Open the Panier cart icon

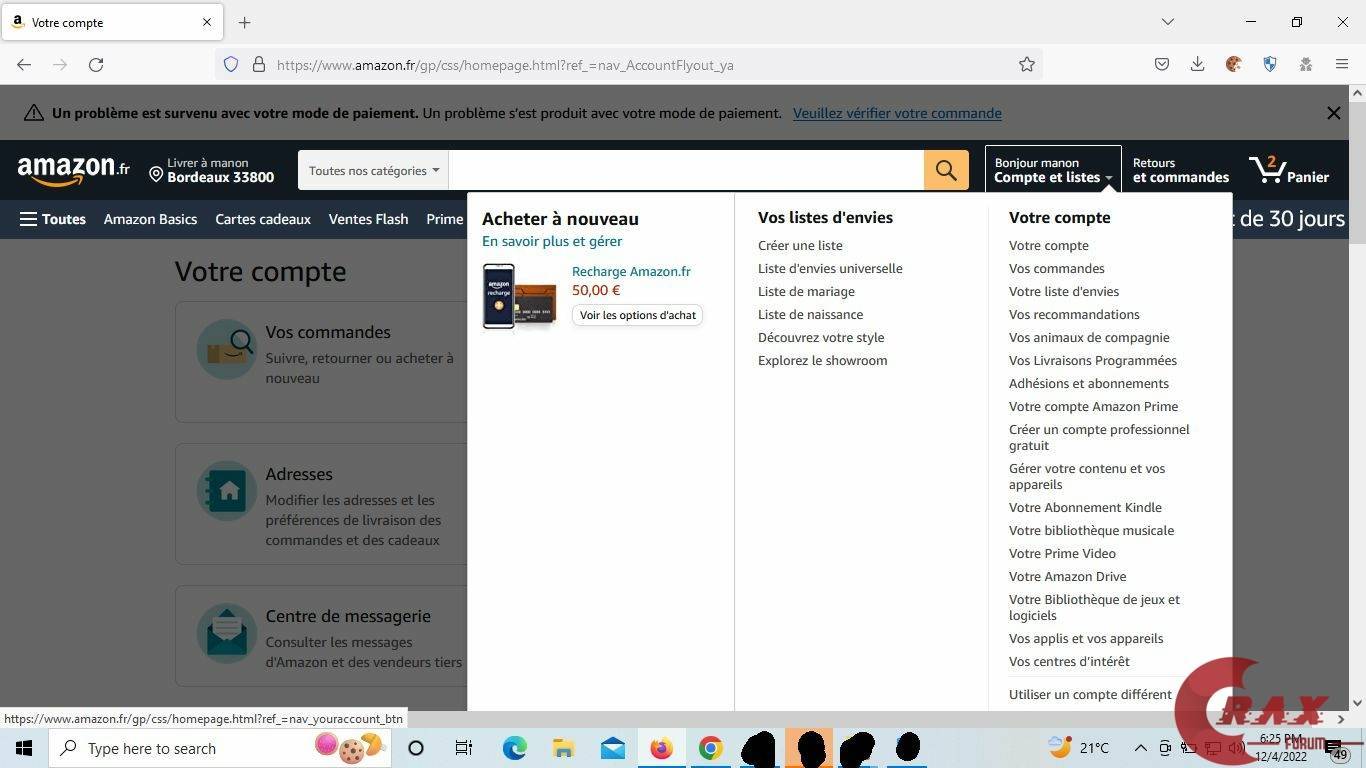pos(1289,170)
